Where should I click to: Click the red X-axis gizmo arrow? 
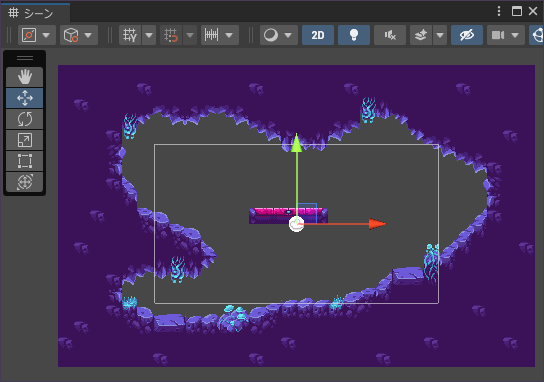point(377,224)
